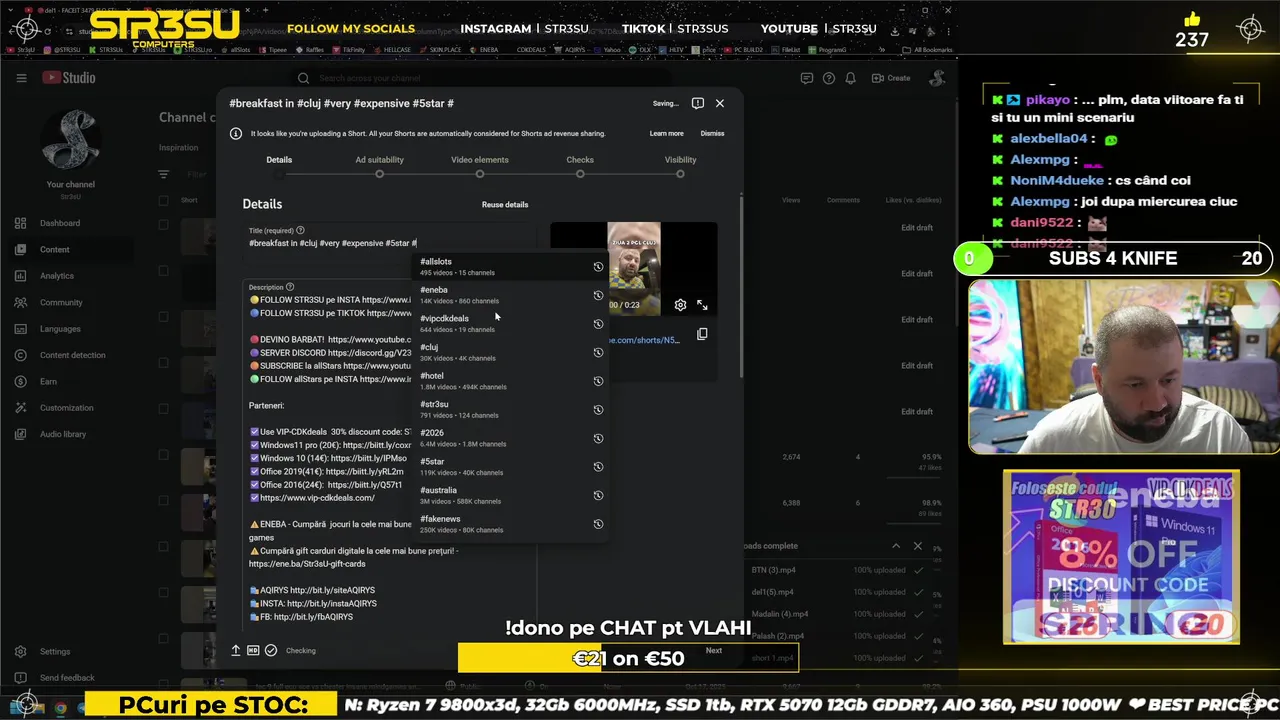The height and width of the screenshot is (720, 1280).
Task: Click the Description help question mark icon
Action: click(x=290, y=287)
